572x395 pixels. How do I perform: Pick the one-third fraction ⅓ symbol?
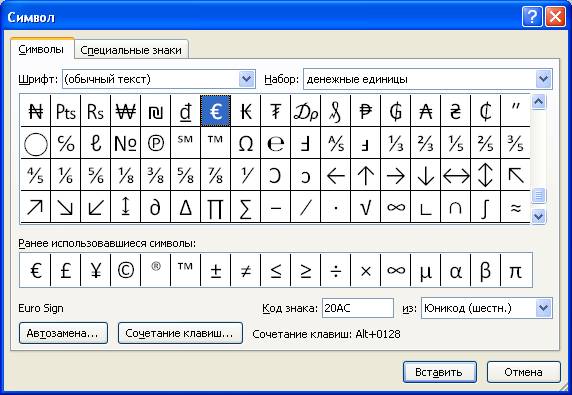(x=396, y=143)
